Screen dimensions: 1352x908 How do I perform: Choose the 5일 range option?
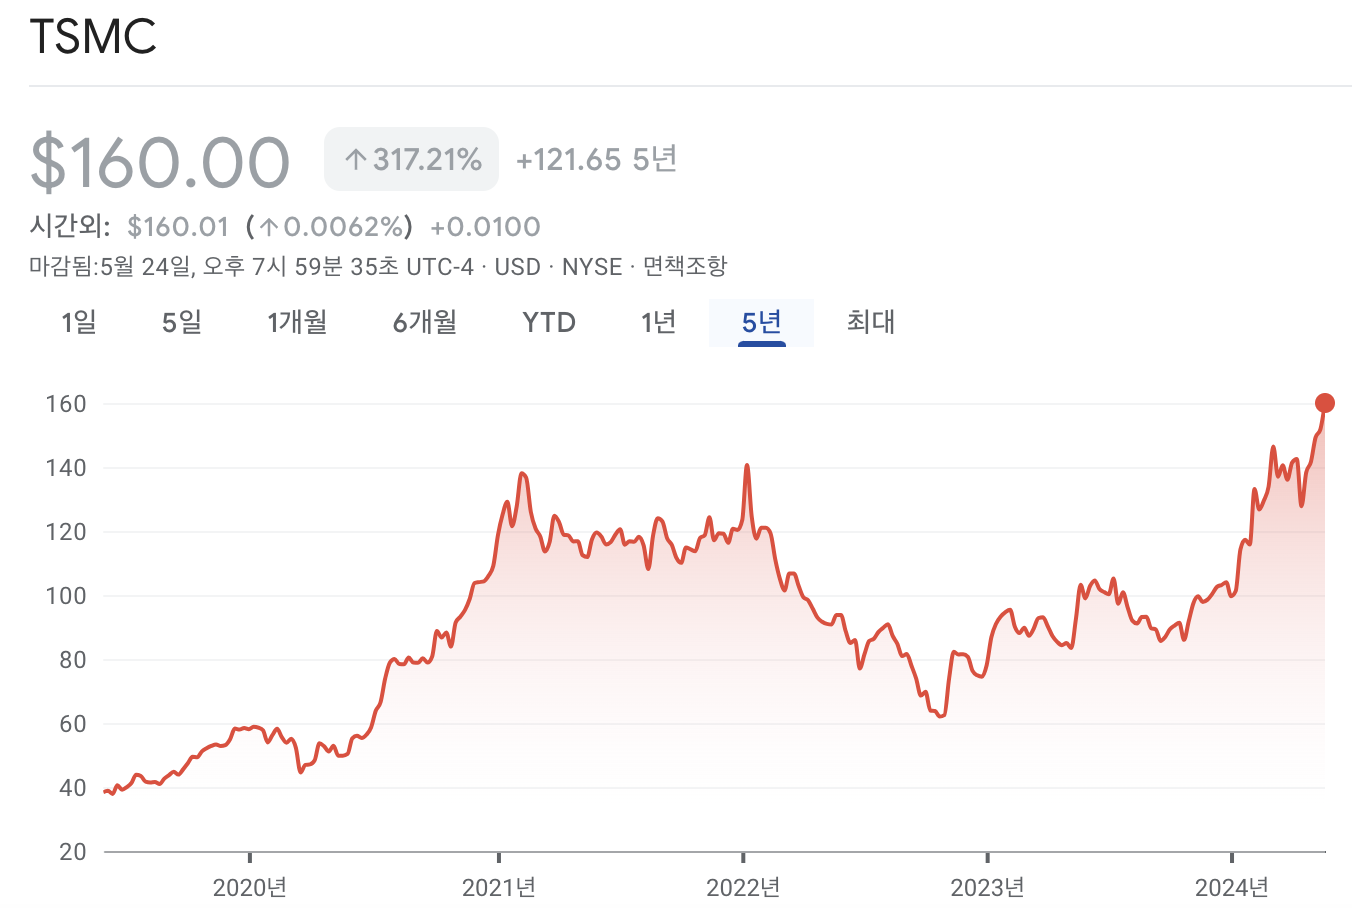pyautogui.click(x=180, y=322)
